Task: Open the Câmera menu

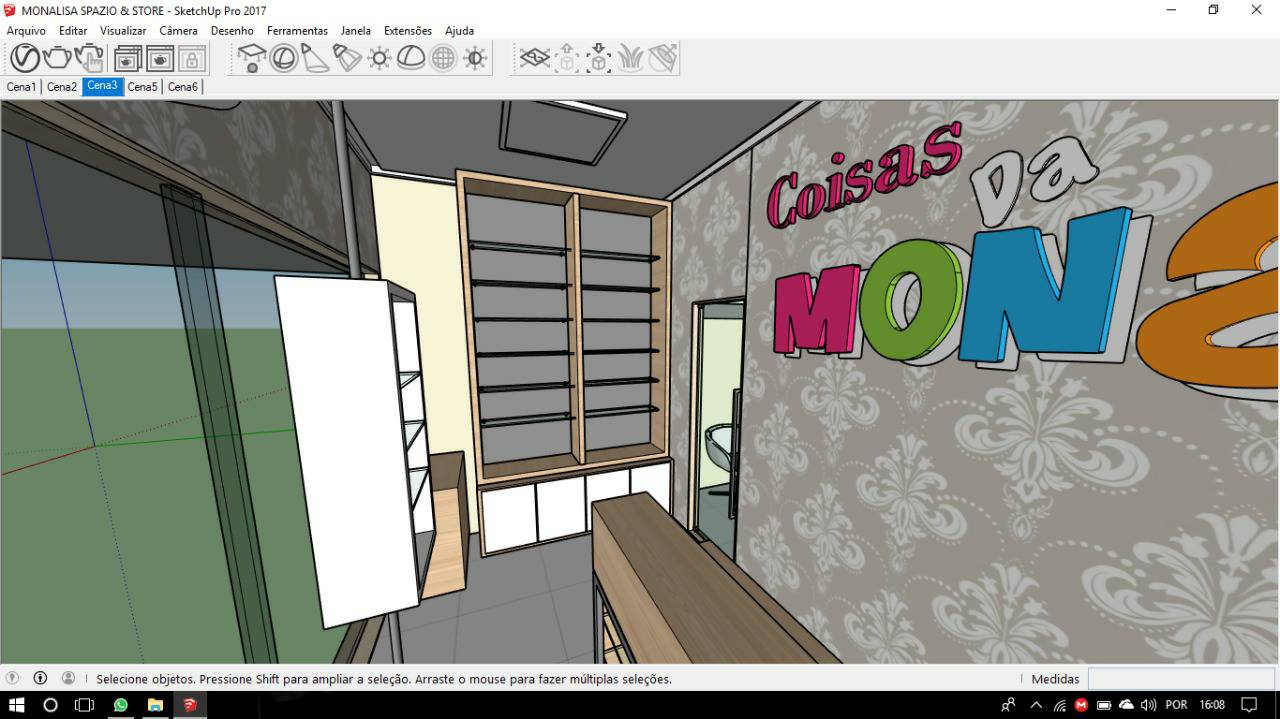Action: 178,31
